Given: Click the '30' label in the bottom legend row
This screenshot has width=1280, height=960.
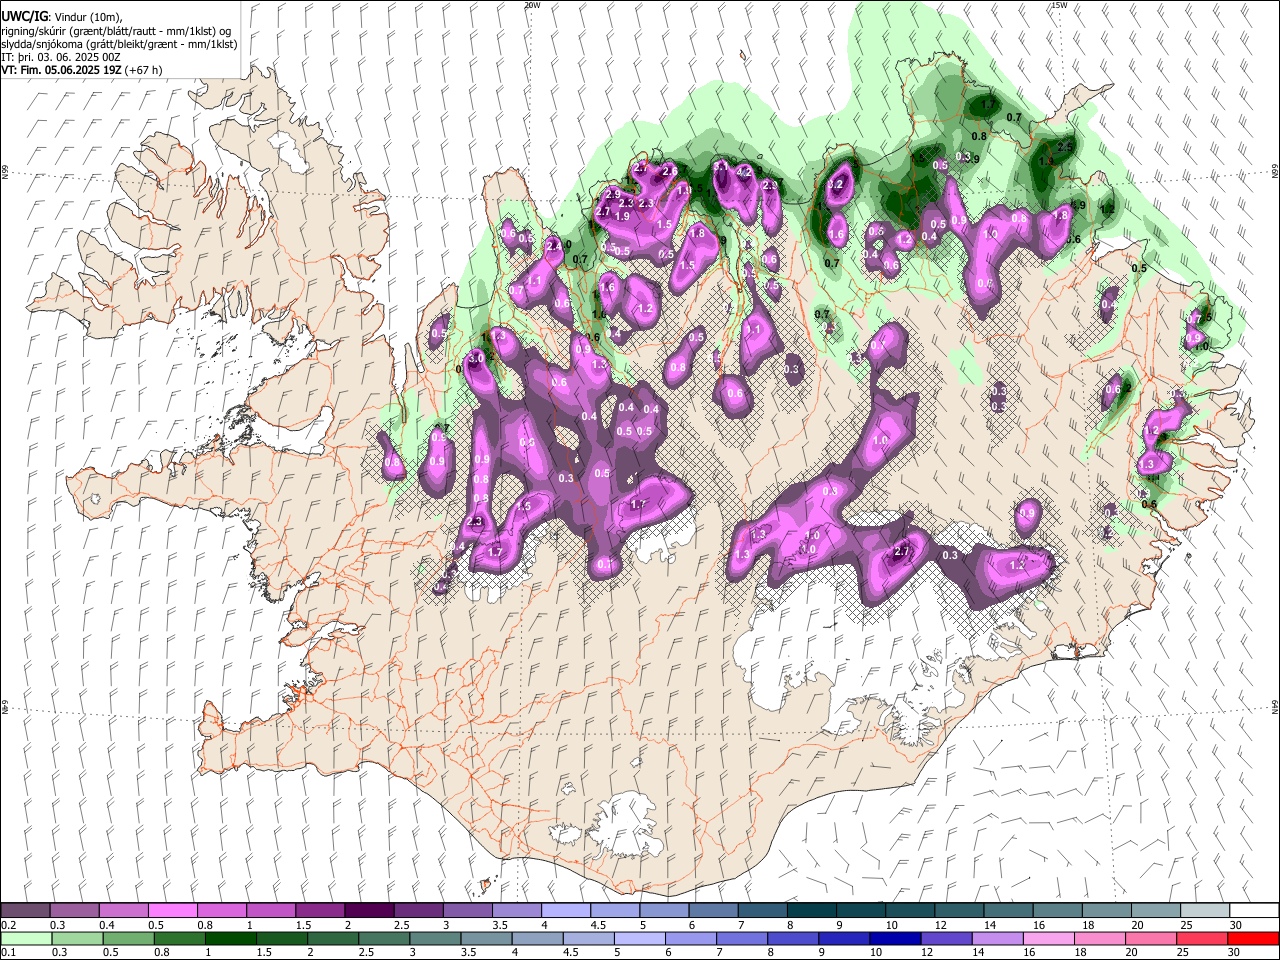Looking at the screenshot, I should click(1236, 953).
